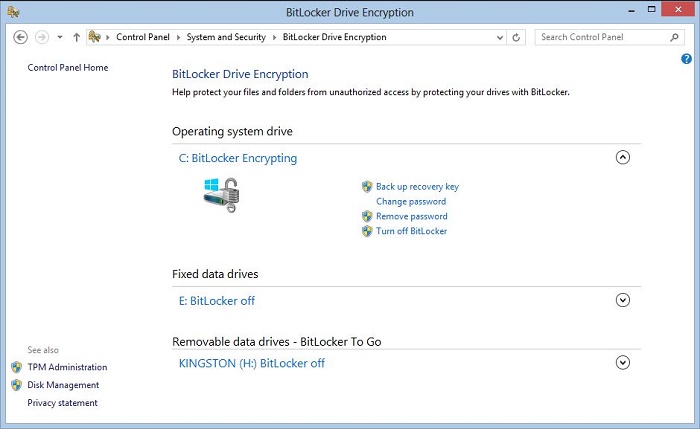Open the address bar history dropdown
Screen dimensions: 700x429
tap(499, 37)
